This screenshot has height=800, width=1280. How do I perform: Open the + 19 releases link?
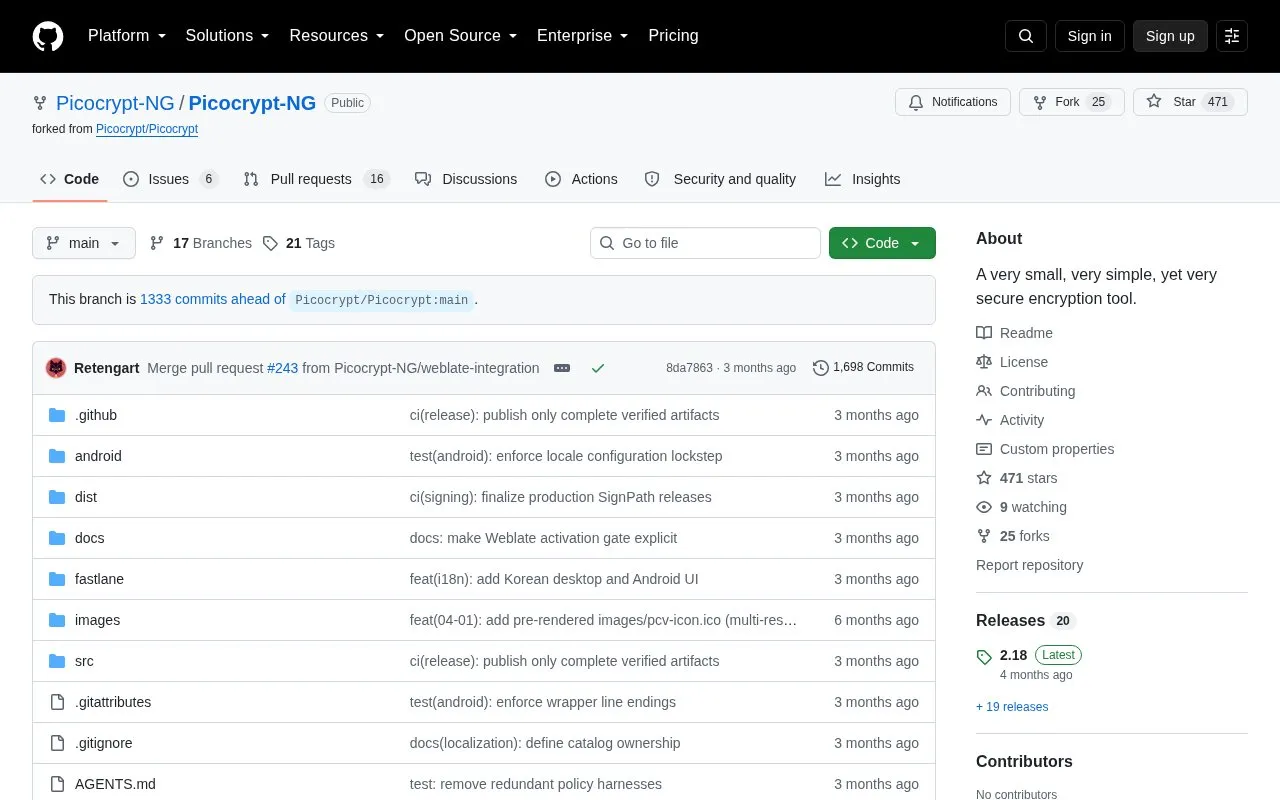coord(1012,707)
